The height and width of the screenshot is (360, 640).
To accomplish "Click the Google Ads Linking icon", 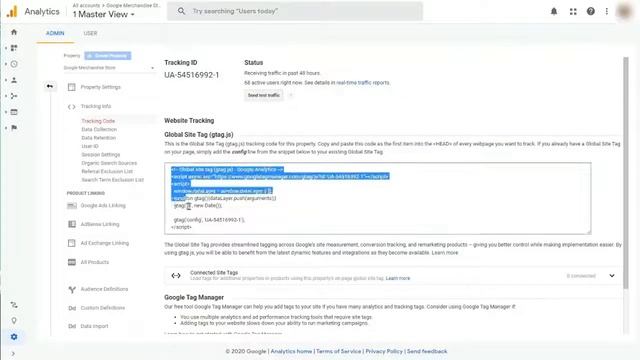I will [72, 206].
